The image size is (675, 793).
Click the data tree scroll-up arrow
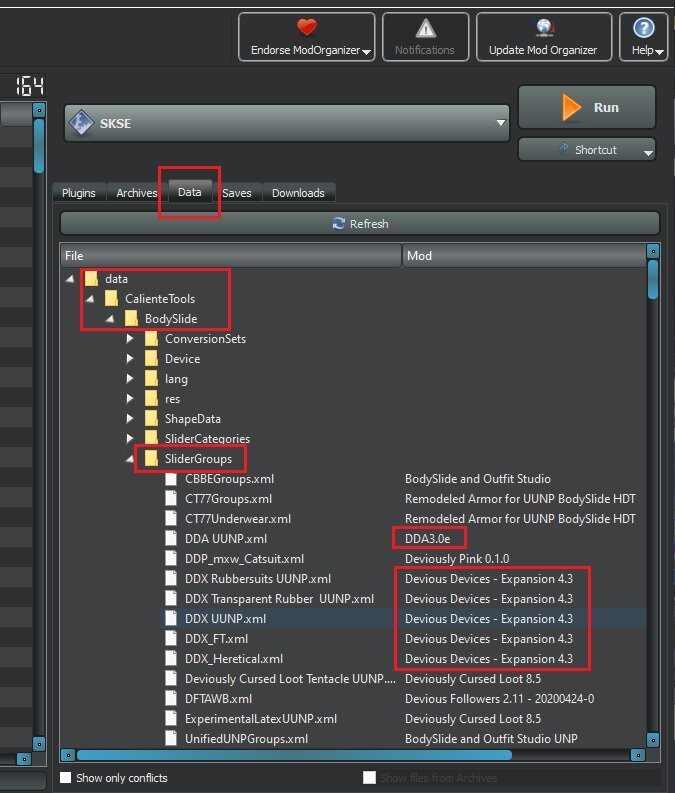653,251
